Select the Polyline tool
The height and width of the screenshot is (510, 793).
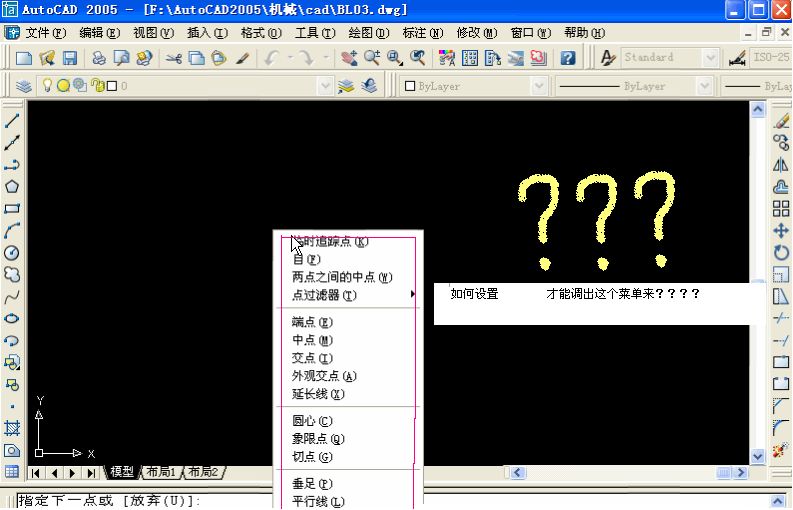[12, 165]
